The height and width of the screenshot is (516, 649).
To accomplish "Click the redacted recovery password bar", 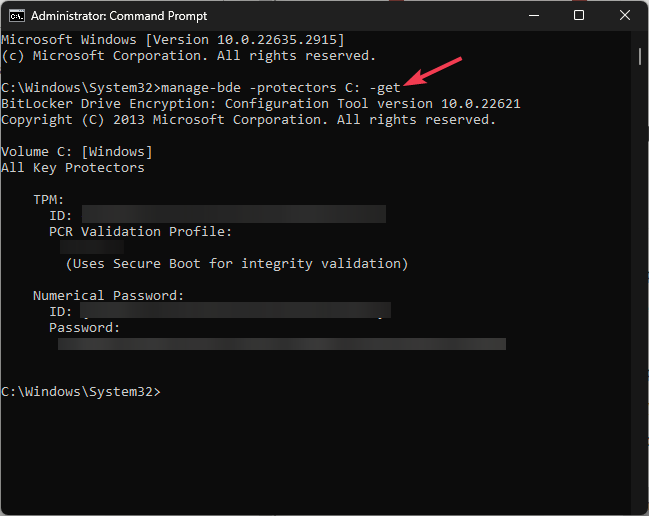I will point(281,344).
